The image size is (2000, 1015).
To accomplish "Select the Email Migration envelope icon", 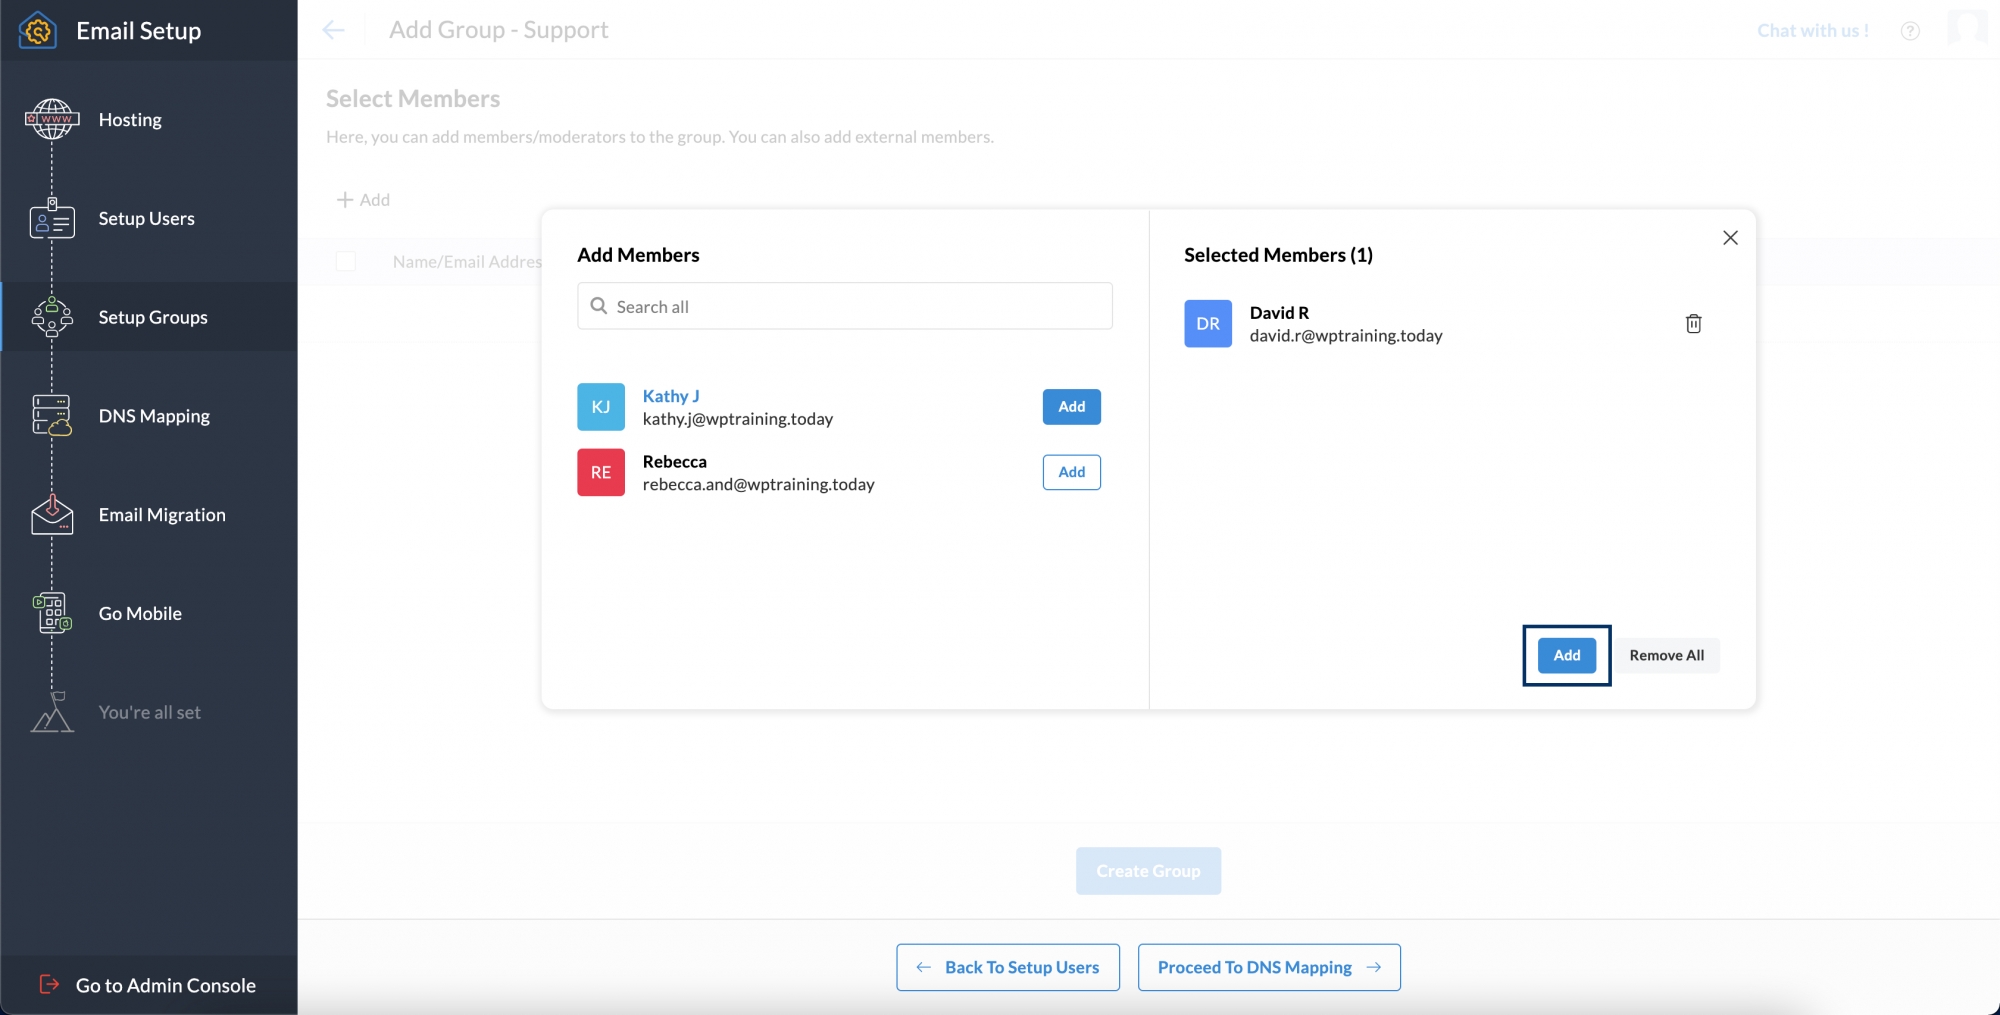I will tap(51, 514).
